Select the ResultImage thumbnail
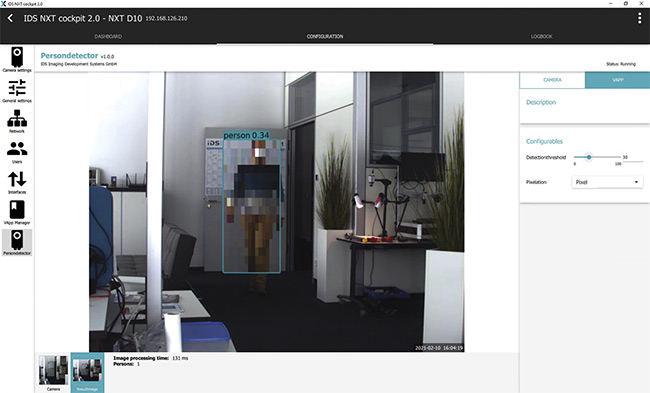The width and height of the screenshot is (650, 393). coord(87,372)
